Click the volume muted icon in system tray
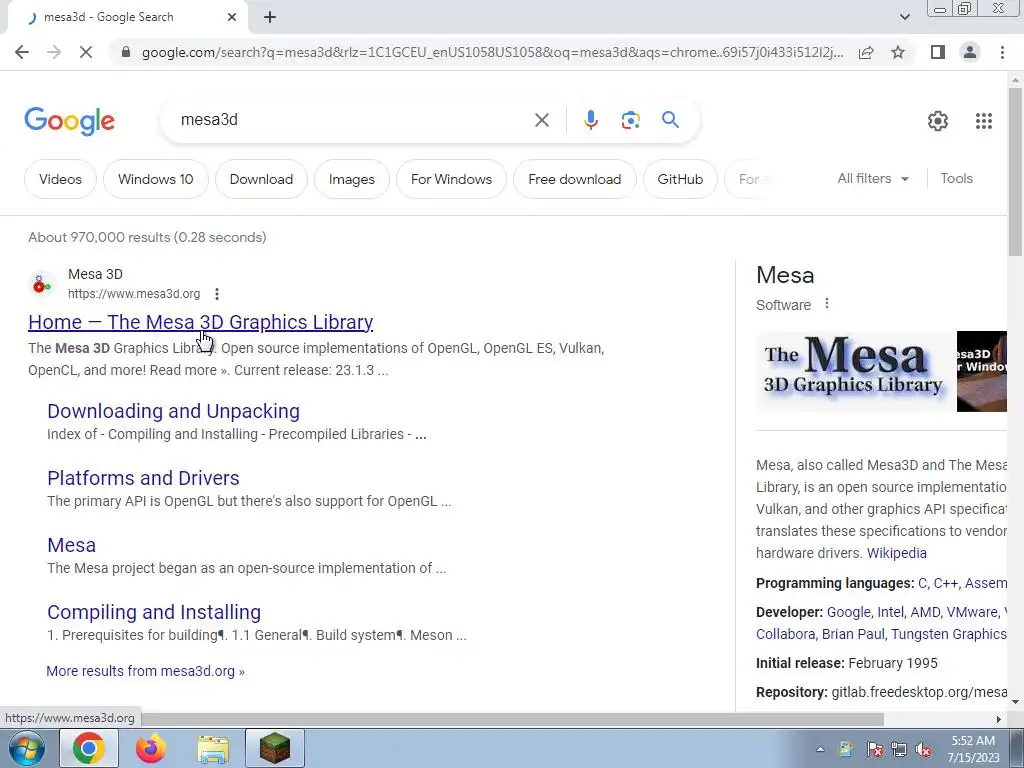The width and height of the screenshot is (1024, 768). pos(923,750)
